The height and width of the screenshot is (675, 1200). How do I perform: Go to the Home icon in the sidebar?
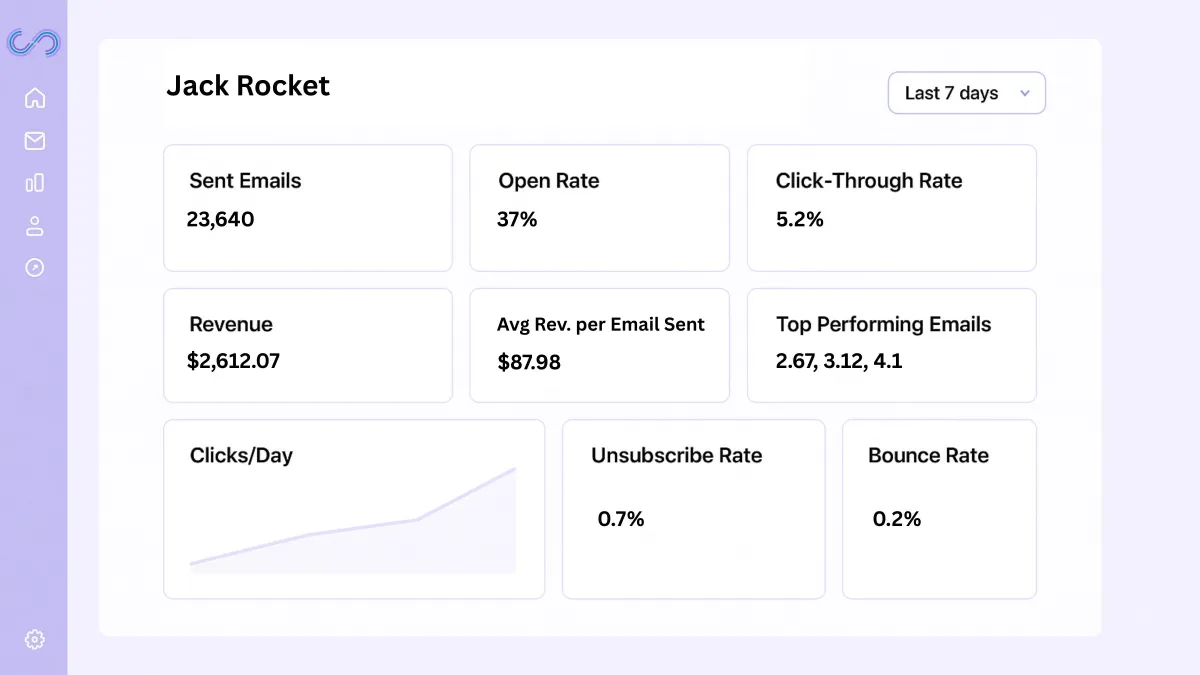[x=35, y=98]
